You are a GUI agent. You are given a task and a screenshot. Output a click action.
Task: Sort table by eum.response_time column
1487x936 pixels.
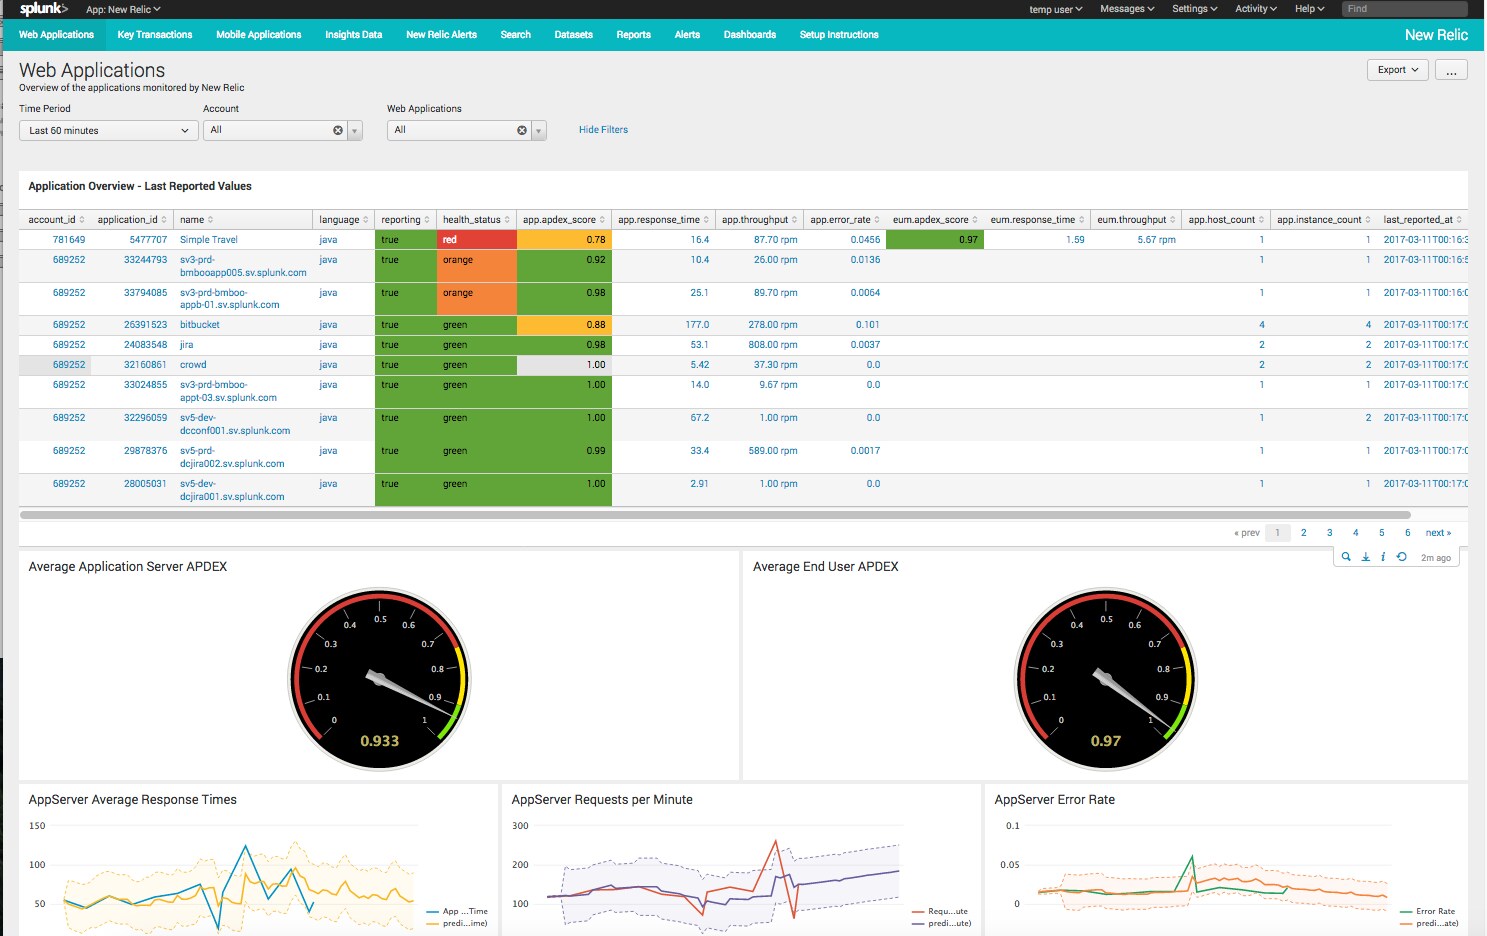coord(1037,220)
